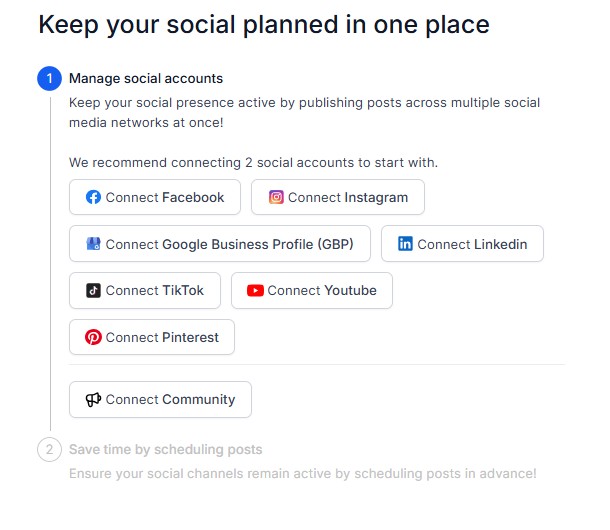Click the Instagram logo icon

276,197
